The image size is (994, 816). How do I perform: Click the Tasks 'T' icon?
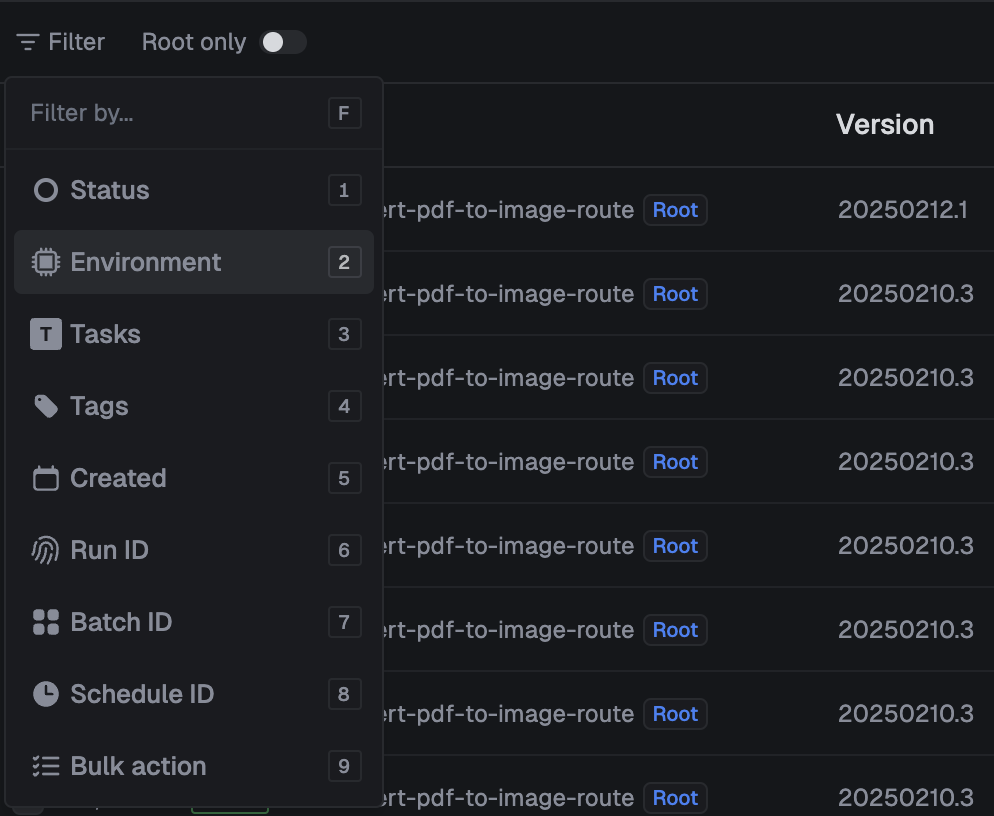click(x=46, y=334)
